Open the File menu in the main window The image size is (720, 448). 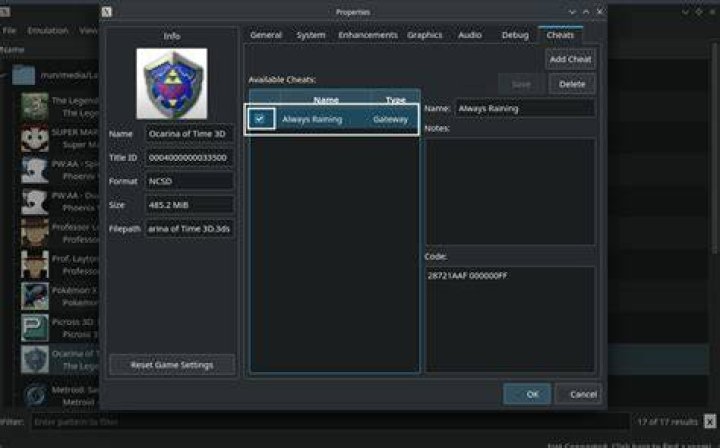pyautogui.click(x=9, y=31)
